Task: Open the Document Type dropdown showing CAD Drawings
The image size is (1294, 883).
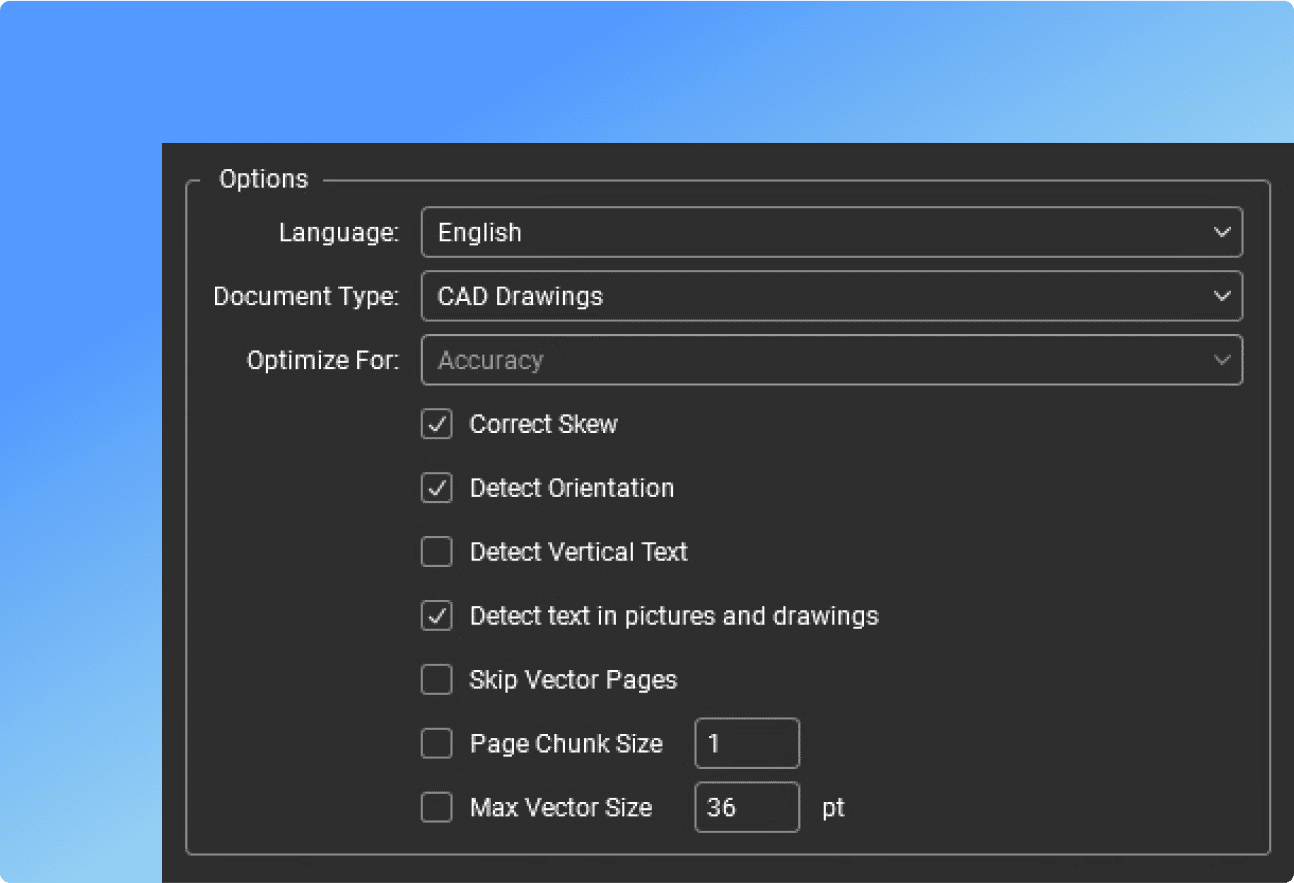Action: (830, 296)
